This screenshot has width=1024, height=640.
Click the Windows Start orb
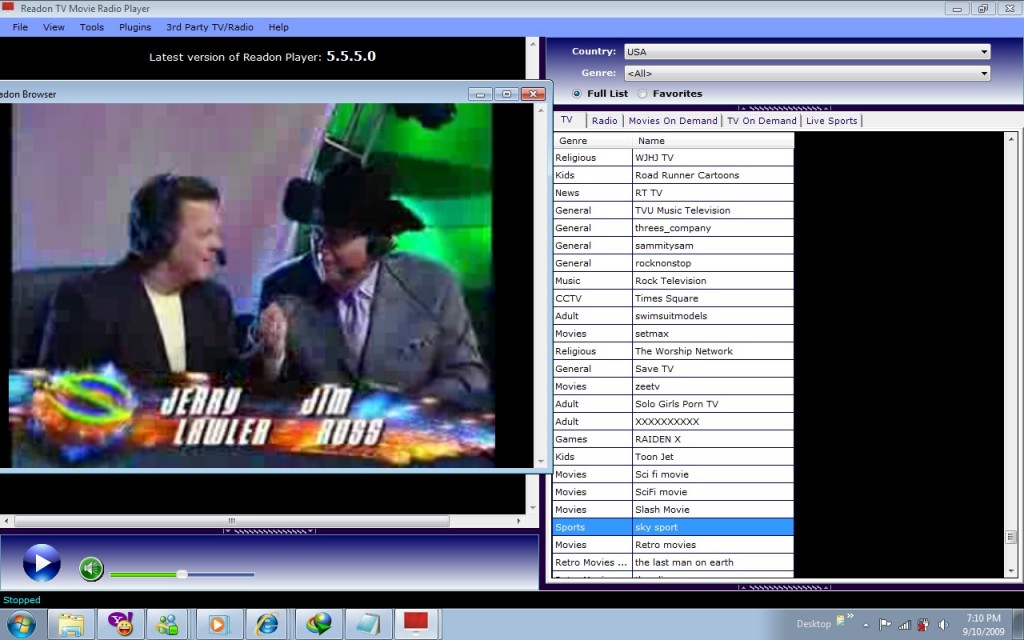click(x=20, y=624)
